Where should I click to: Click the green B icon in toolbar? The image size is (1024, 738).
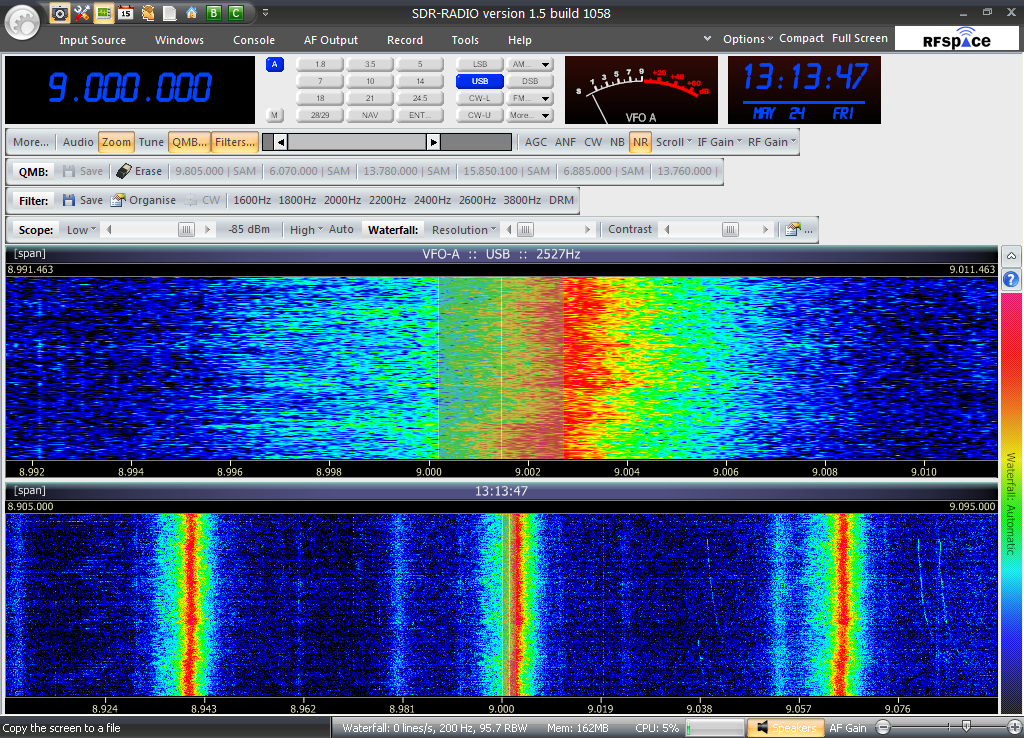pos(213,13)
